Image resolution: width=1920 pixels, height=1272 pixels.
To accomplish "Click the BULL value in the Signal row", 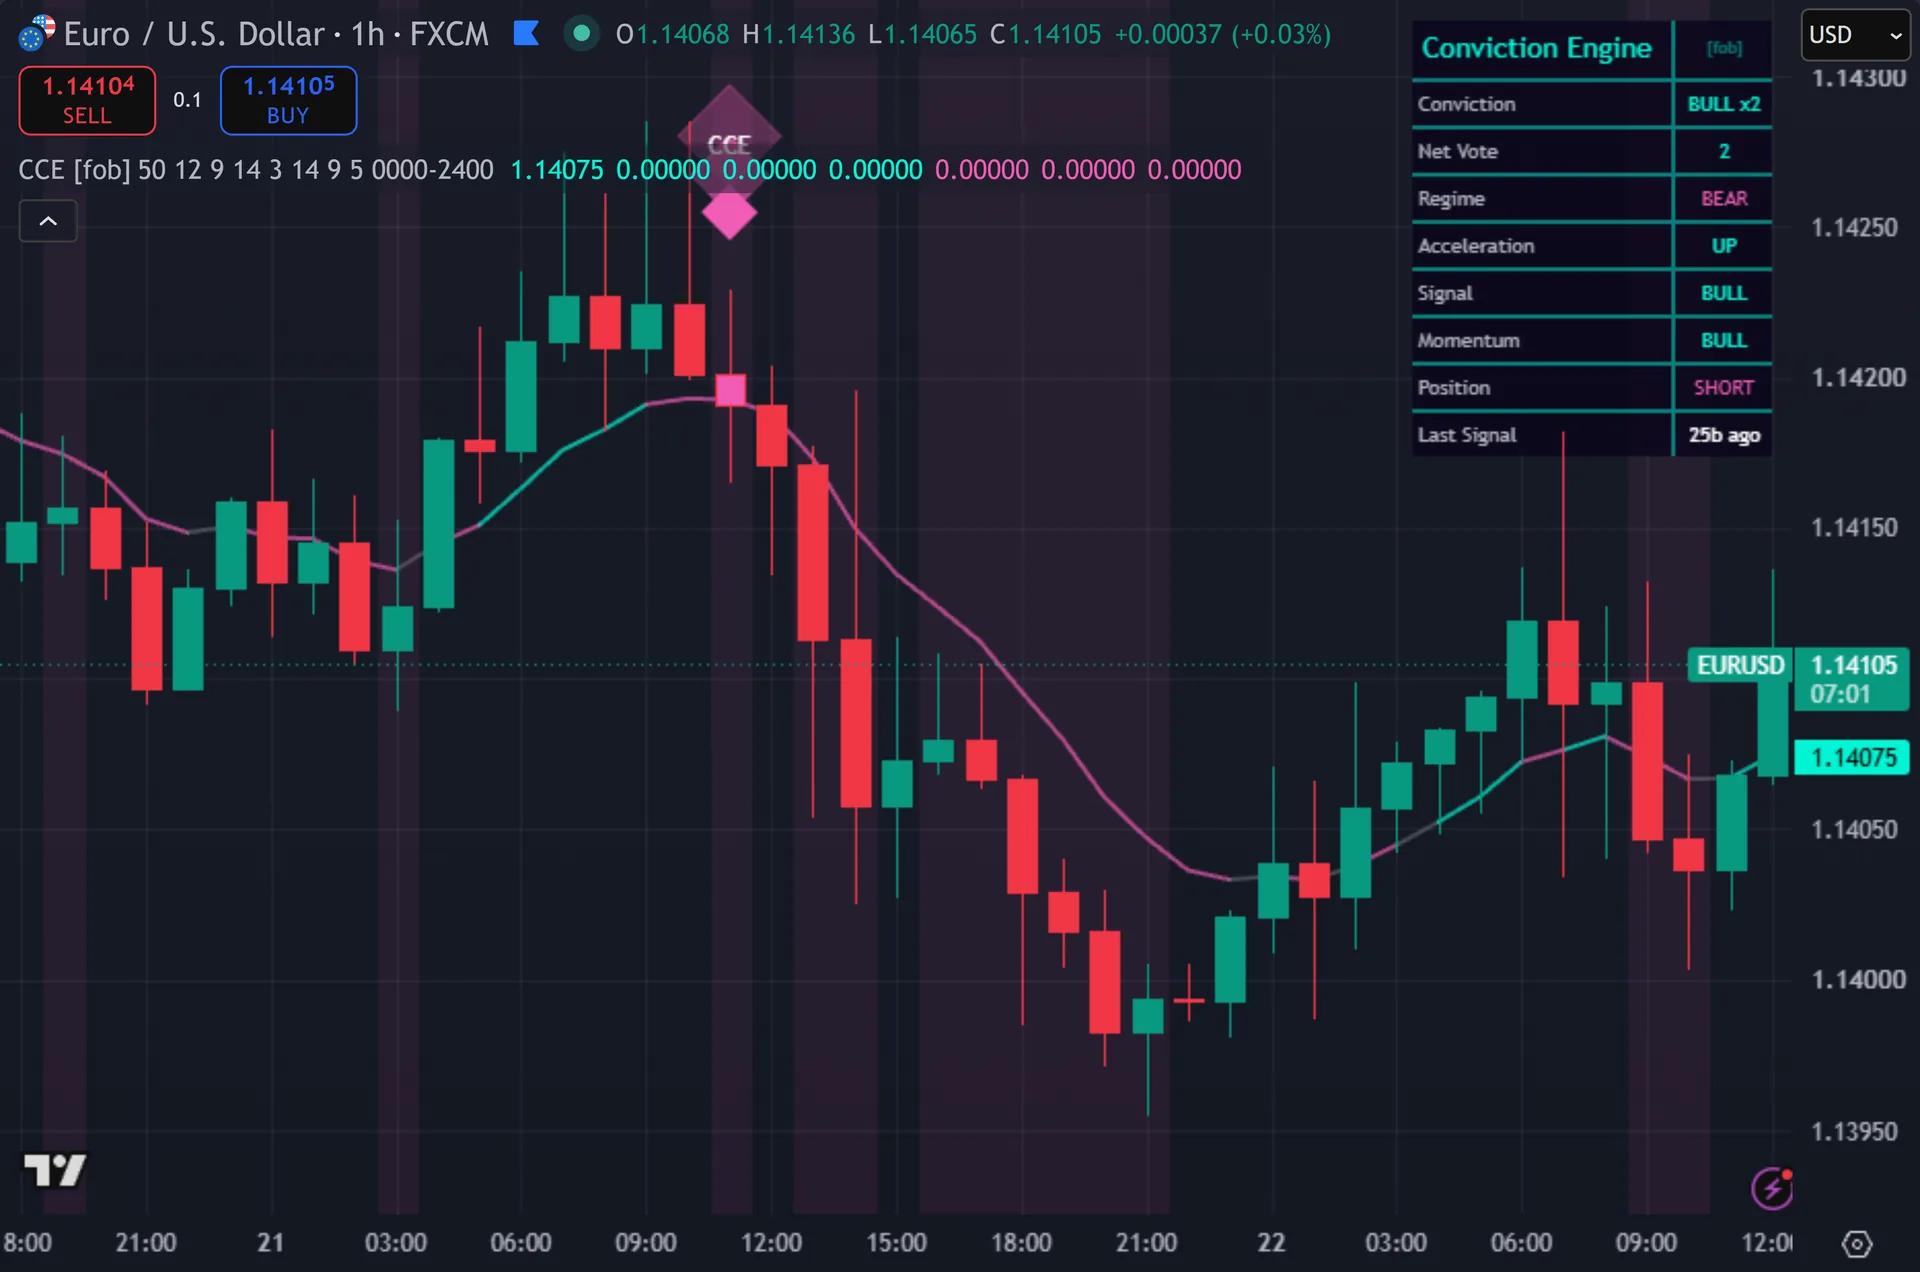I will 1724,293.
